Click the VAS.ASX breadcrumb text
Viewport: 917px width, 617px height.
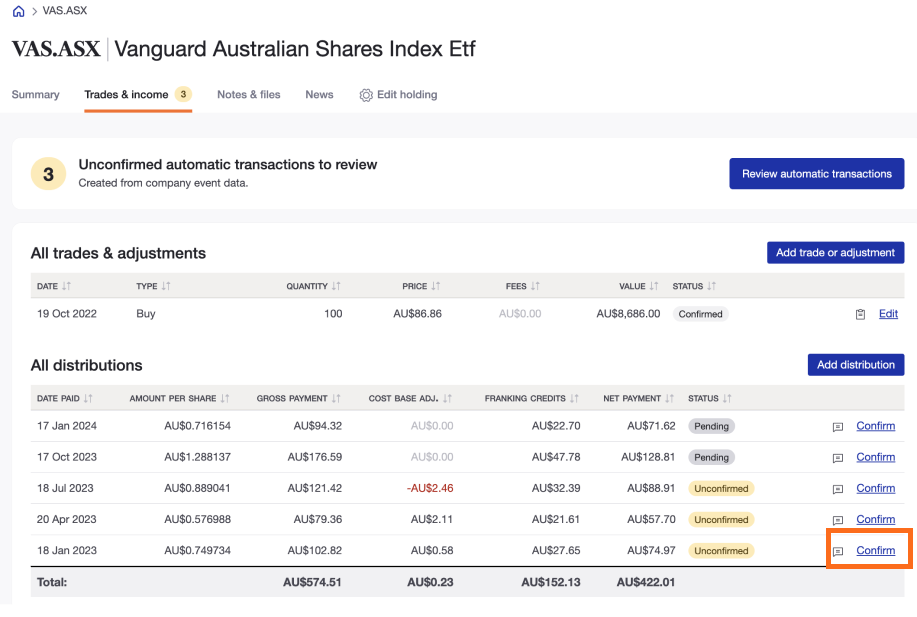click(x=65, y=11)
